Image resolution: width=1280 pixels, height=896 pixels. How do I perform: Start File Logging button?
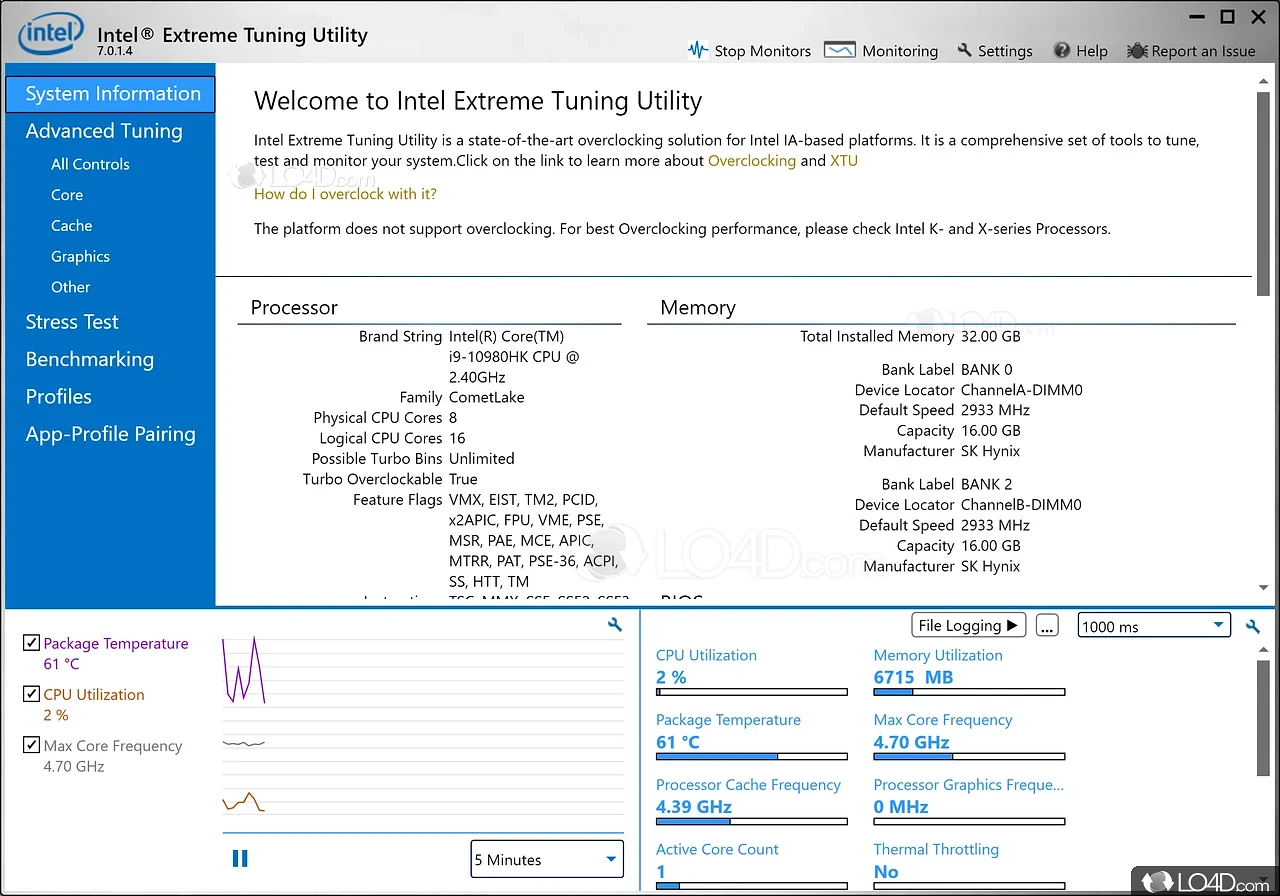pyautogui.click(x=968, y=625)
